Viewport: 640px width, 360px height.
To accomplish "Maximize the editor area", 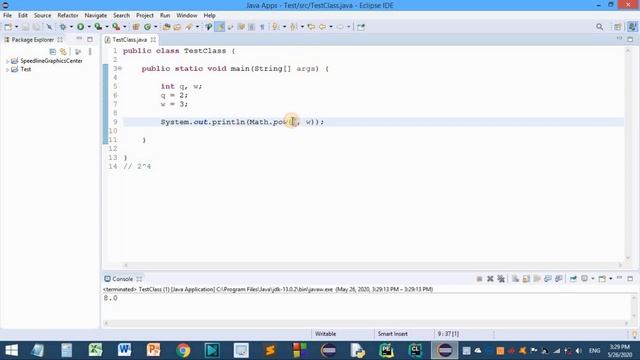I will 630,40.
